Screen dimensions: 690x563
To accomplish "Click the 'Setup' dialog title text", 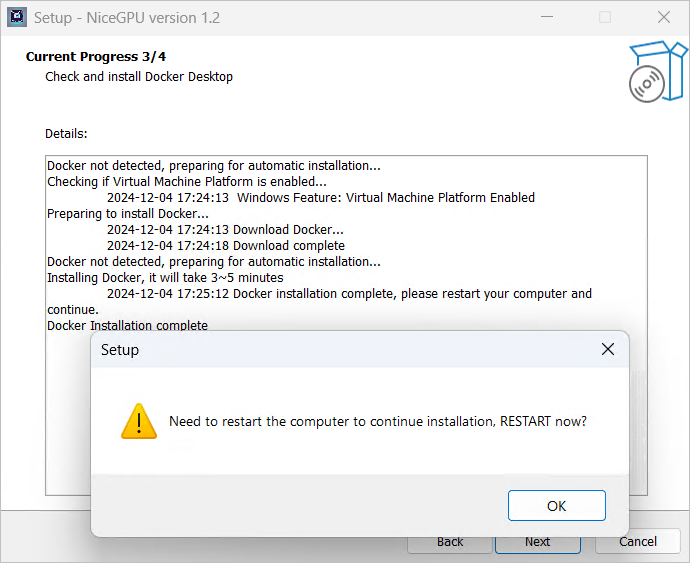I will 120,350.
